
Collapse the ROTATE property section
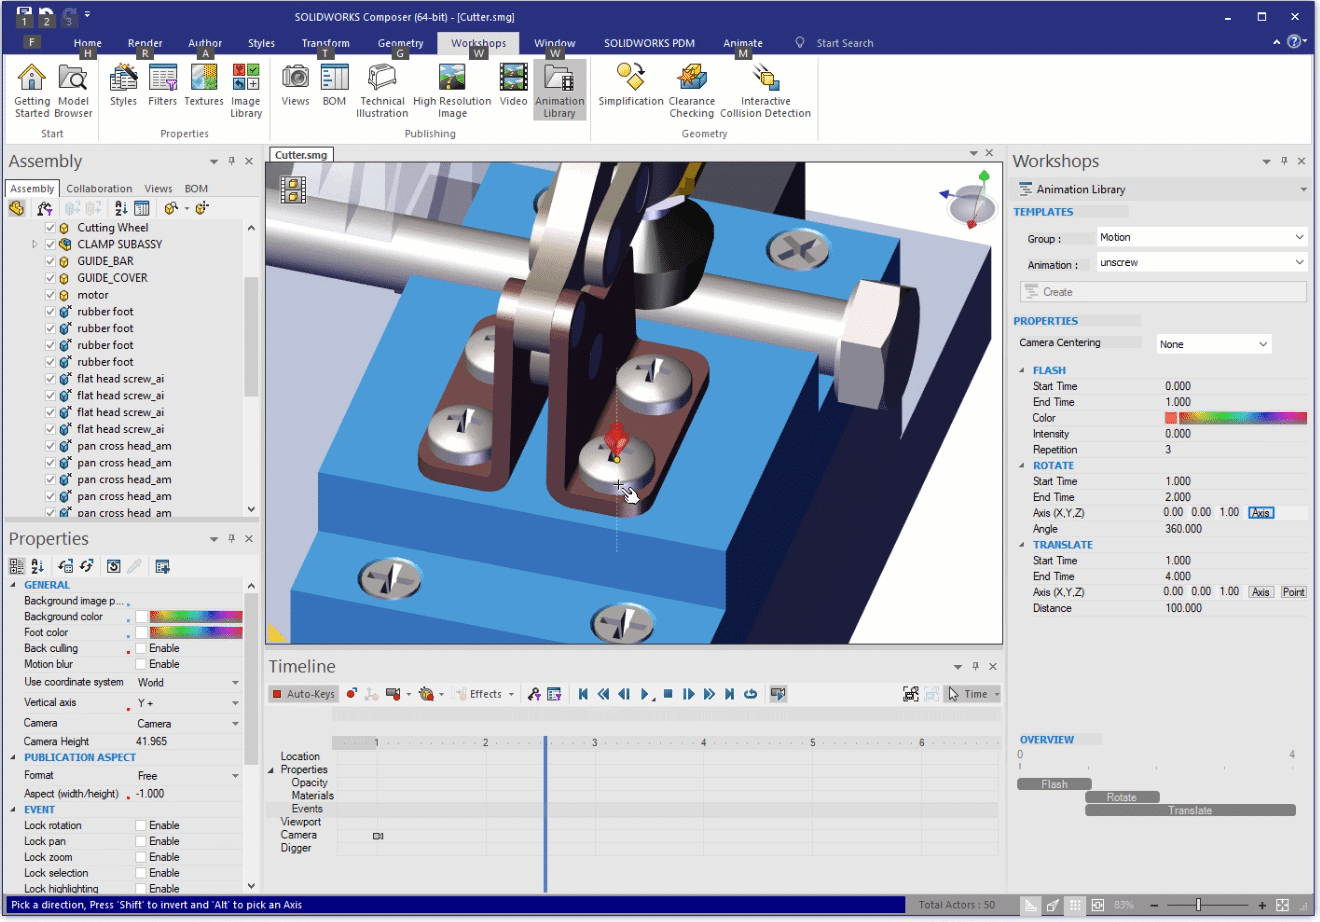tap(1022, 466)
